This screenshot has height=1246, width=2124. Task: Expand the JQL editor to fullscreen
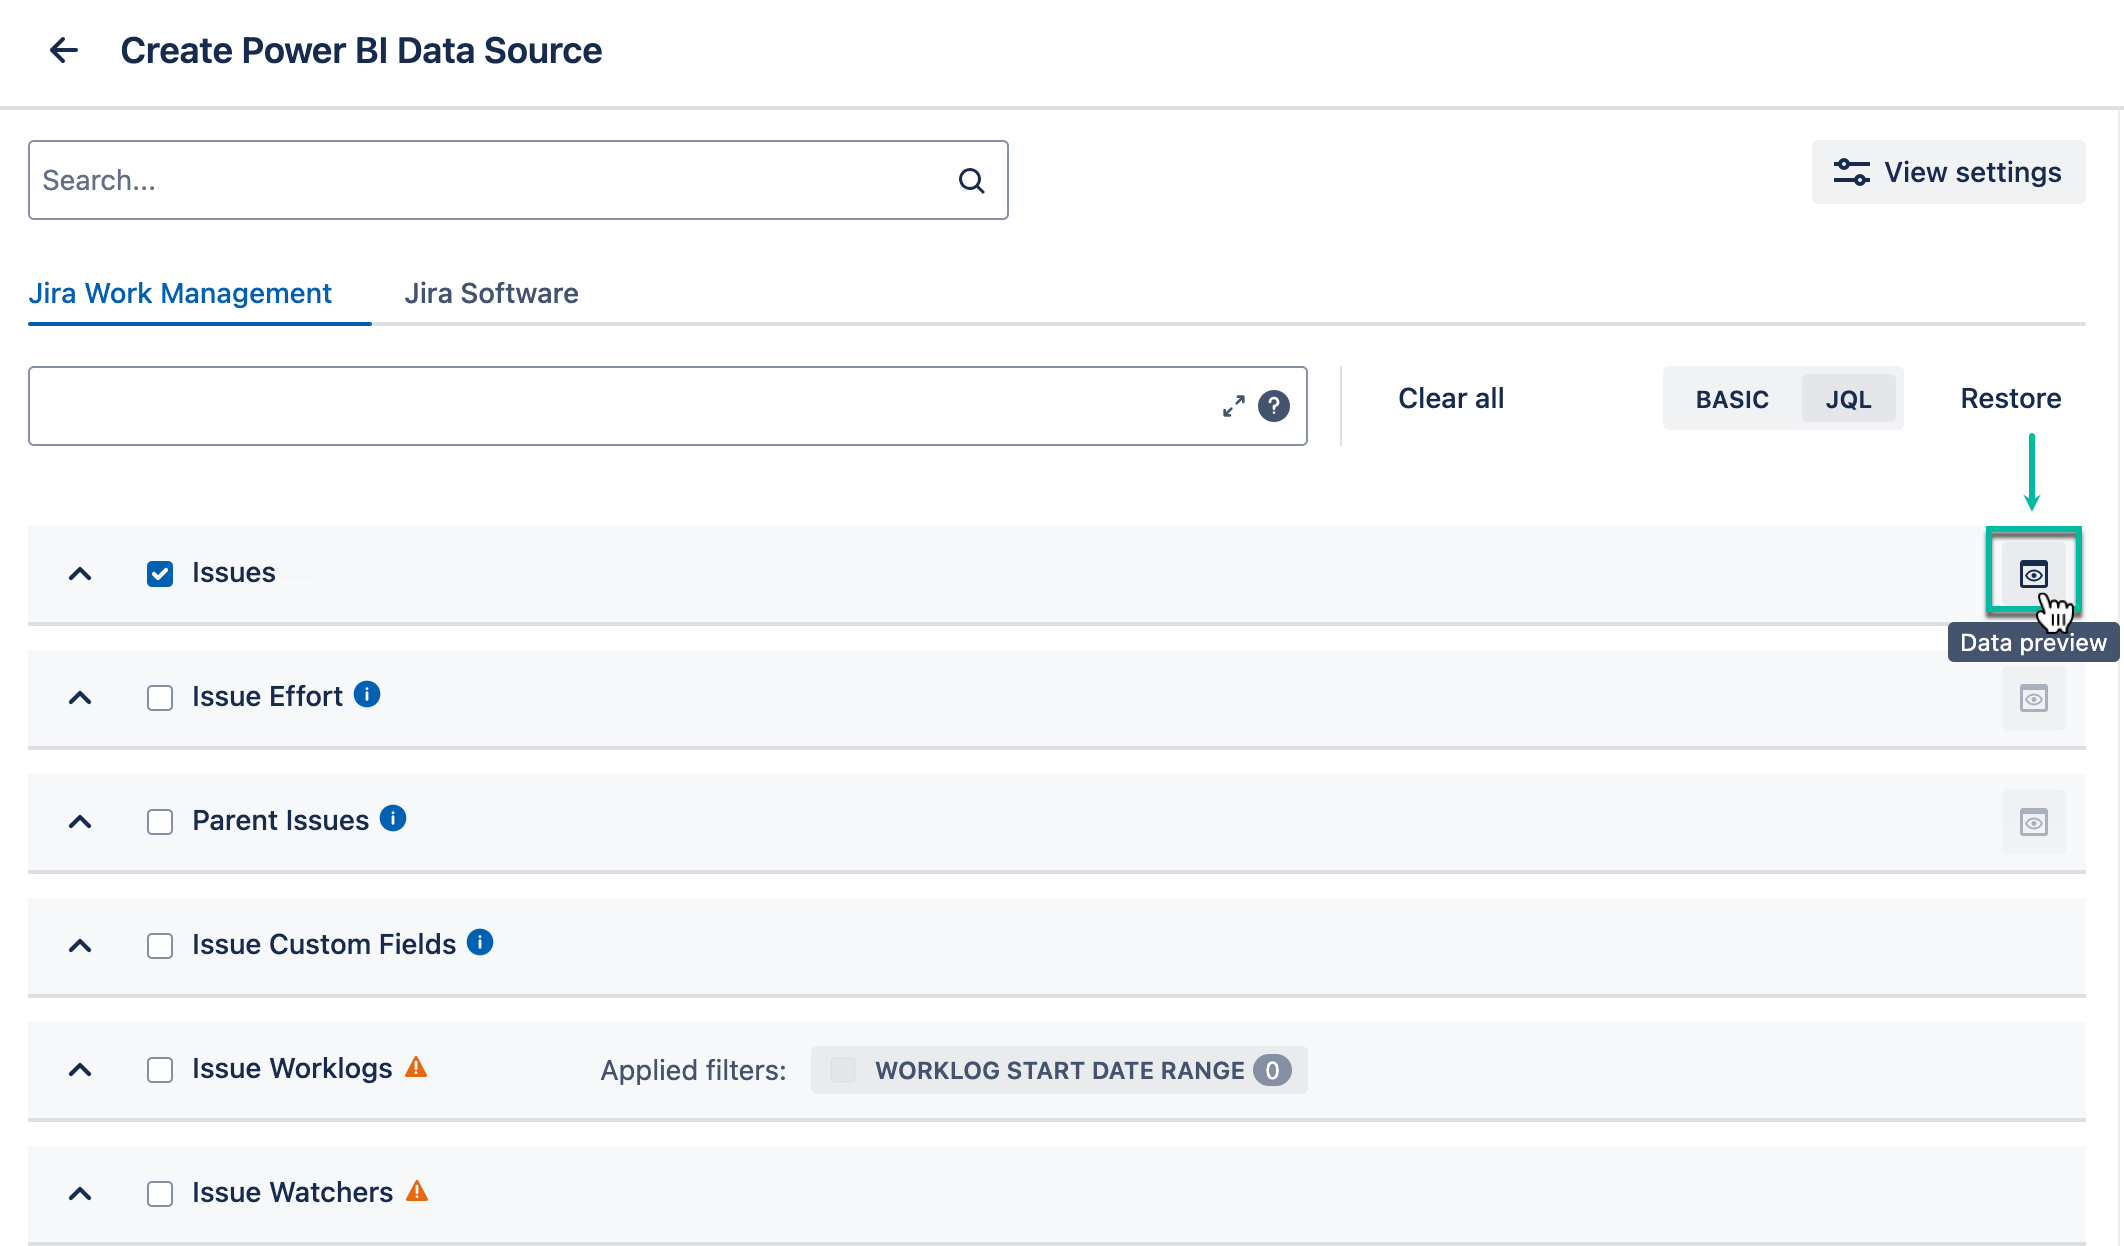(x=1234, y=406)
